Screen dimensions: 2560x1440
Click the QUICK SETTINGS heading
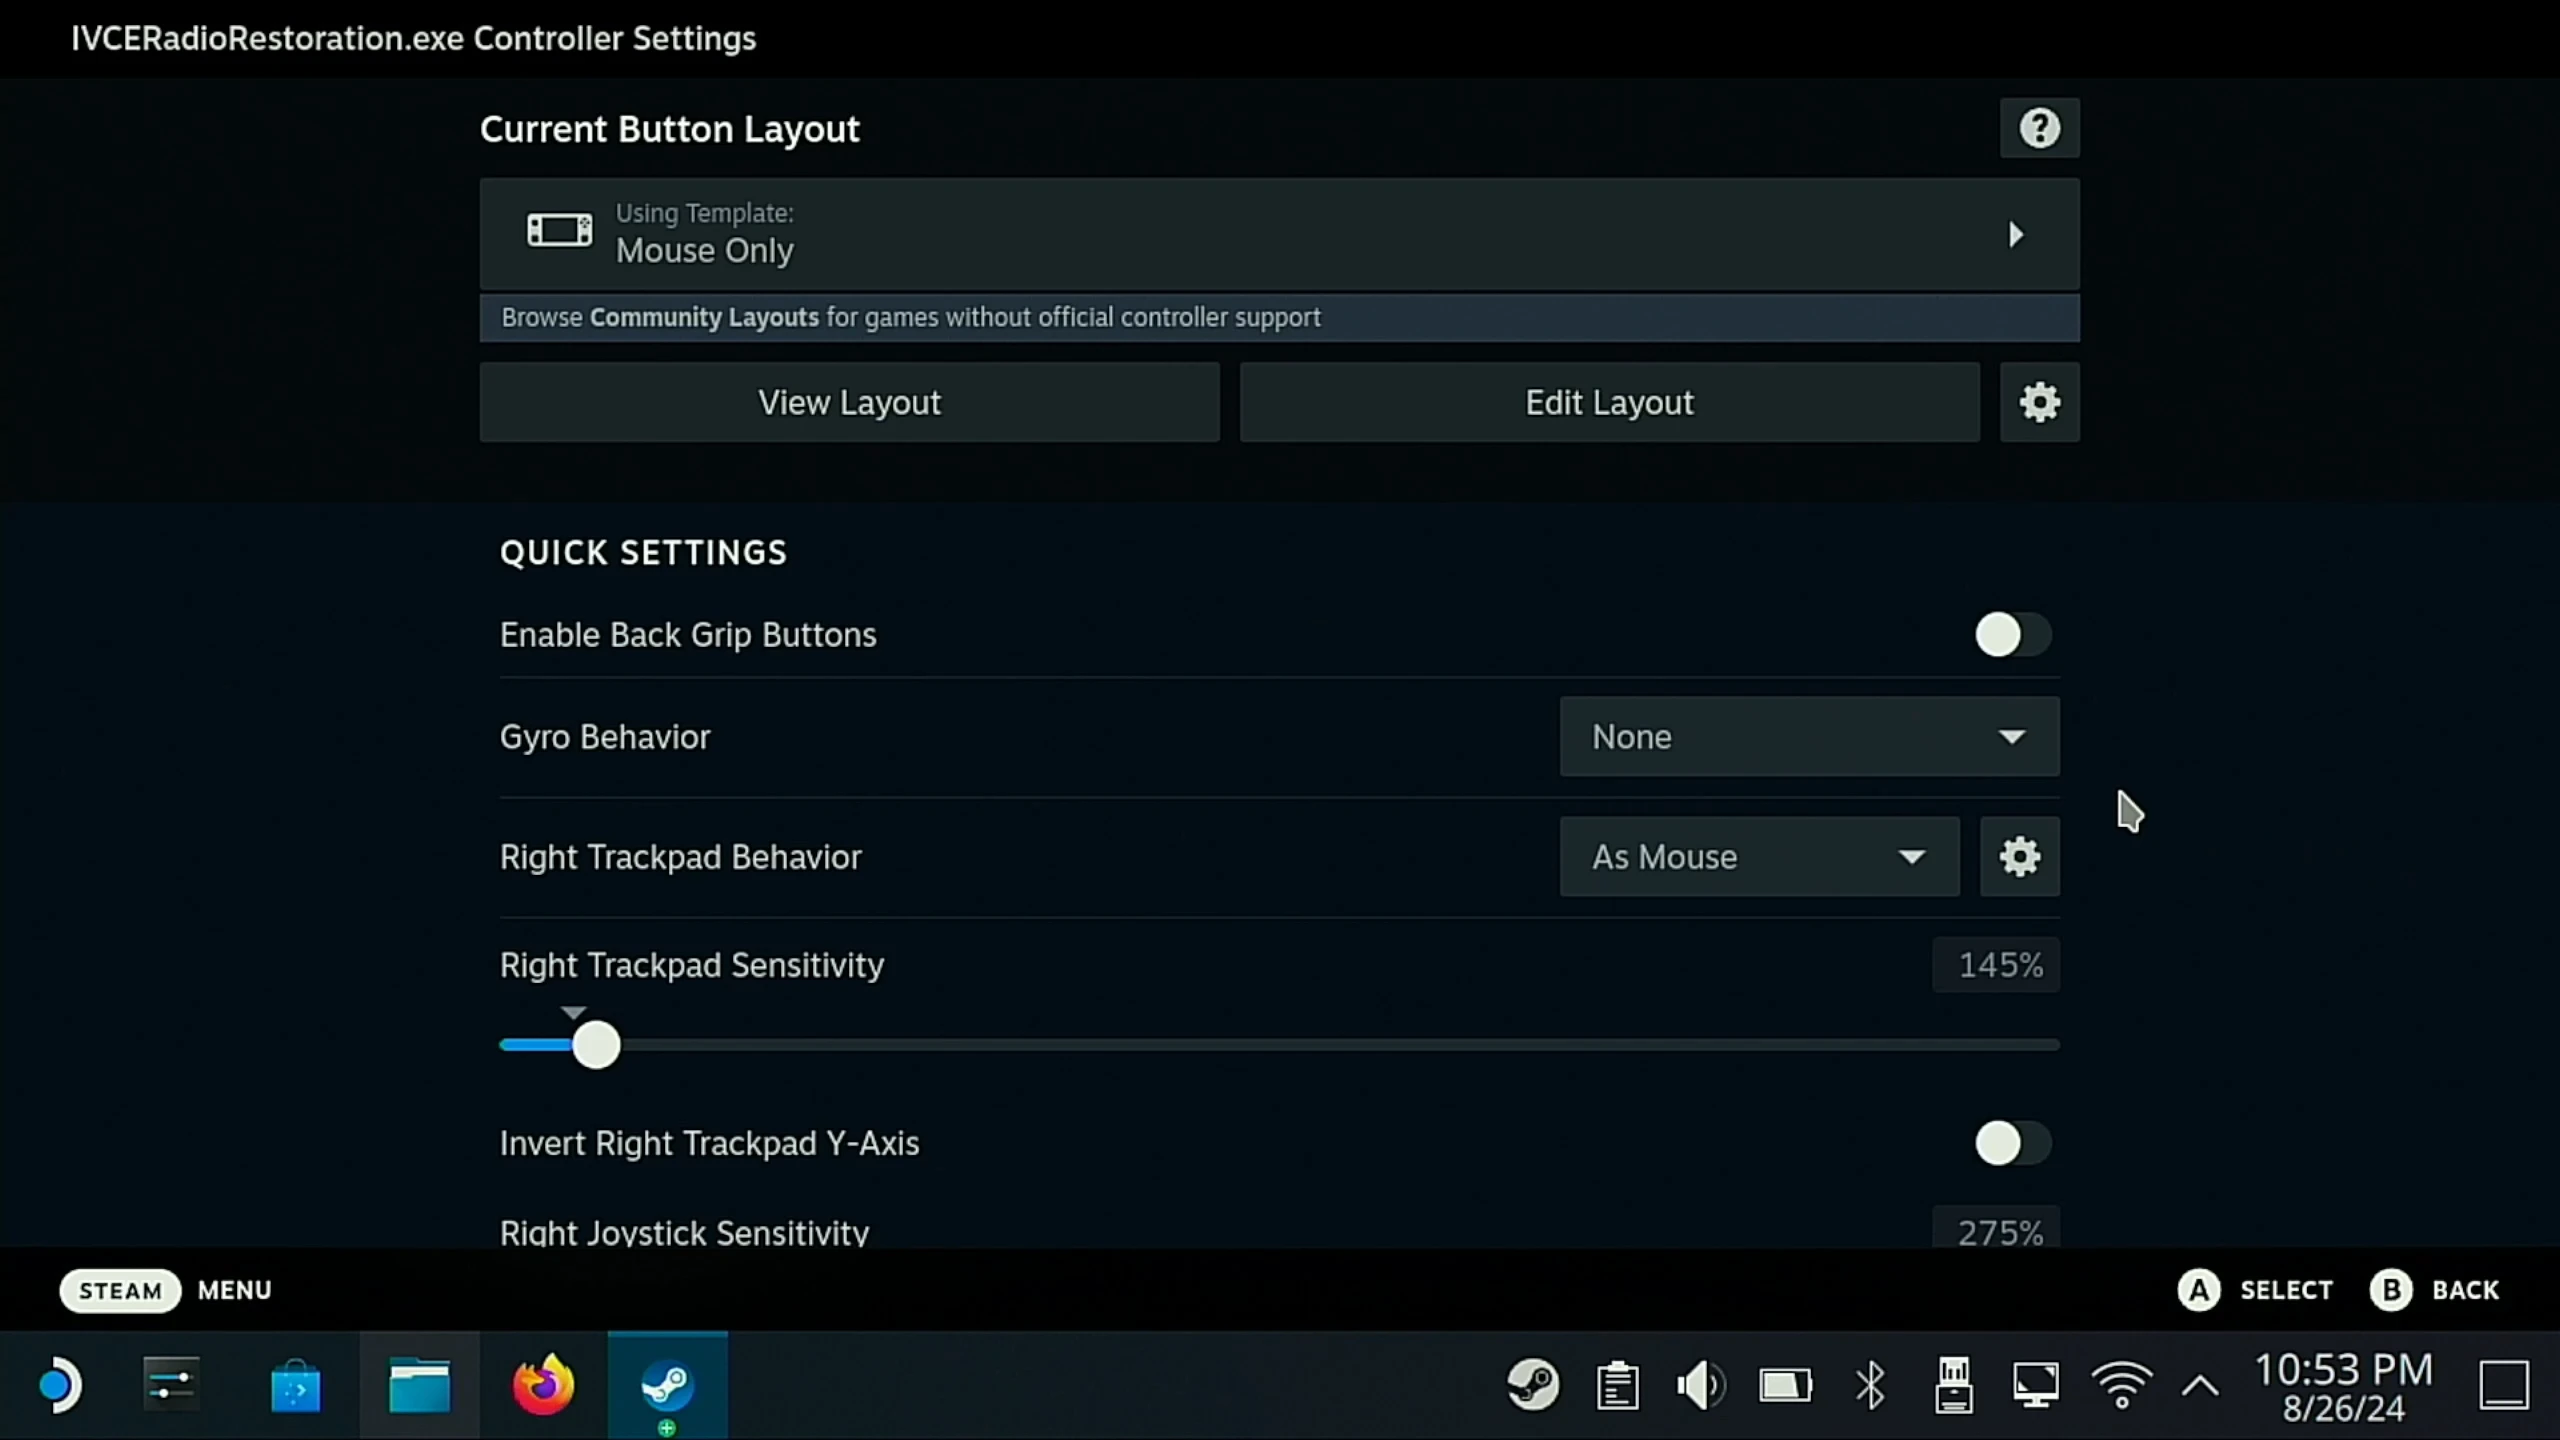tap(643, 553)
